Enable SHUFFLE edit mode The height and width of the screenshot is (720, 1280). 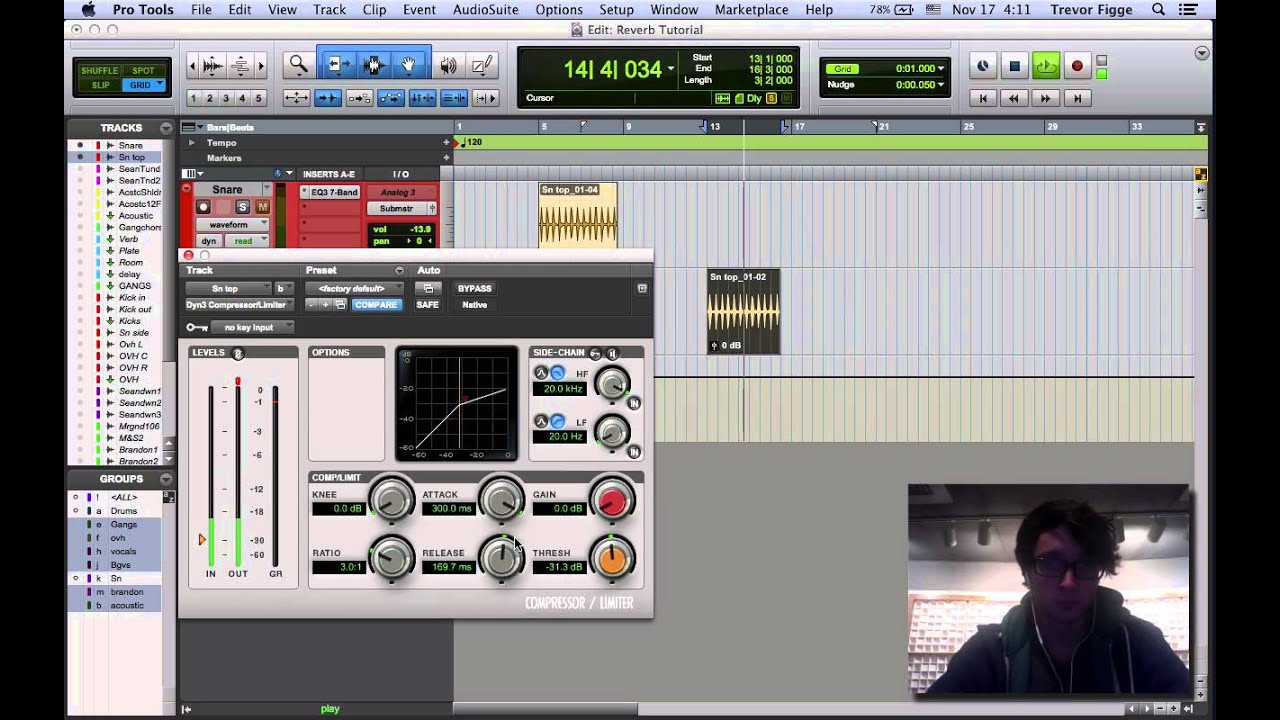click(x=99, y=71)
